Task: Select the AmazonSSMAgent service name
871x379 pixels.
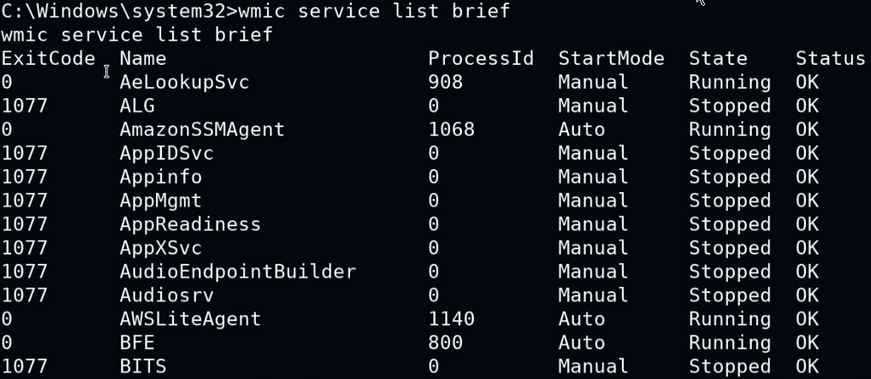Action: pos(202,129)
